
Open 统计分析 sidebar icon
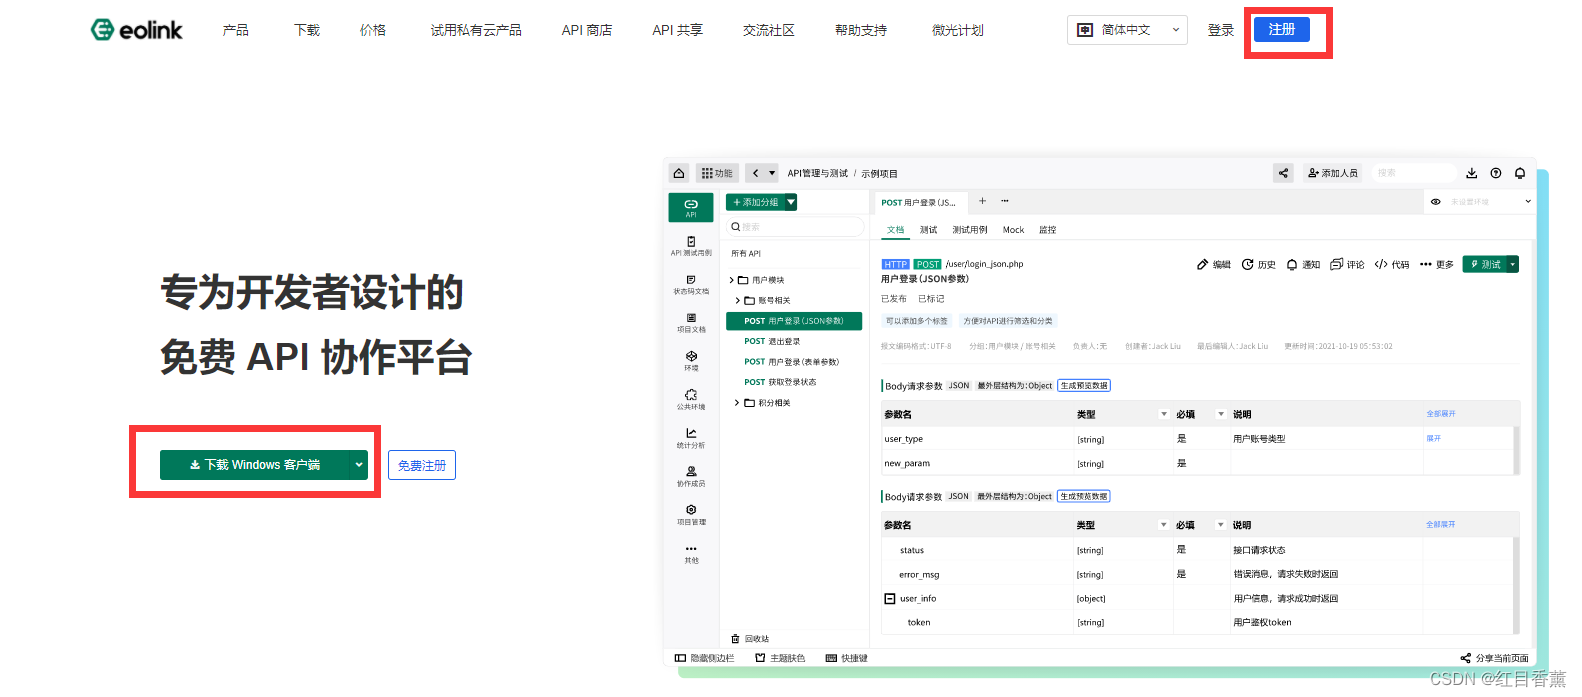[x=691, y=438]
